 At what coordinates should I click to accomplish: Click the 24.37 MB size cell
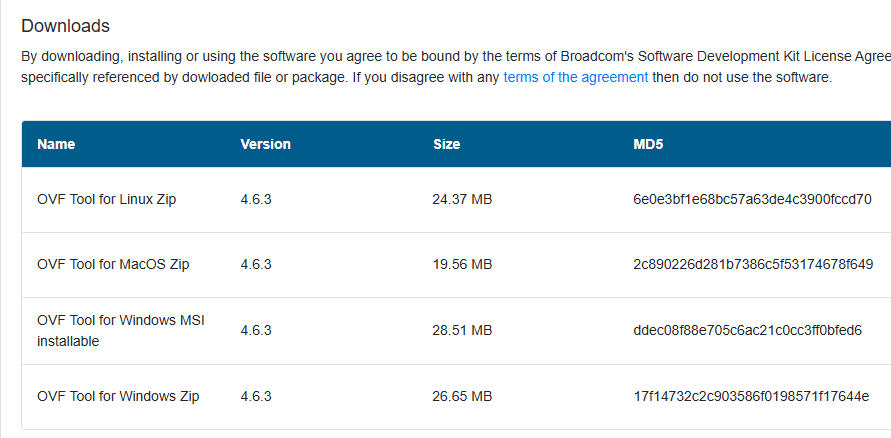click(x=462, y=199)
